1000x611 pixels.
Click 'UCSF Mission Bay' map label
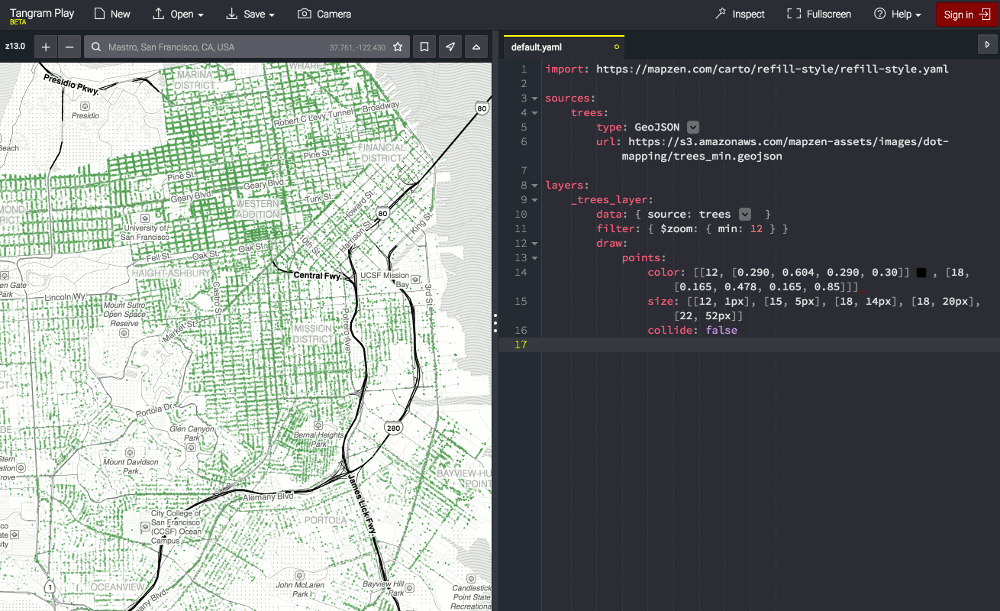(x=385, y=279)
